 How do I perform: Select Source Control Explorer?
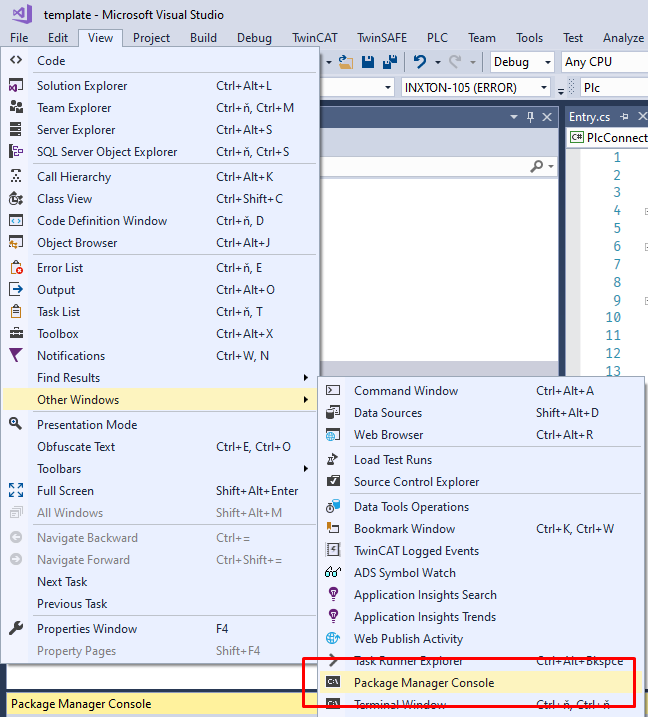tap(481, 482)
